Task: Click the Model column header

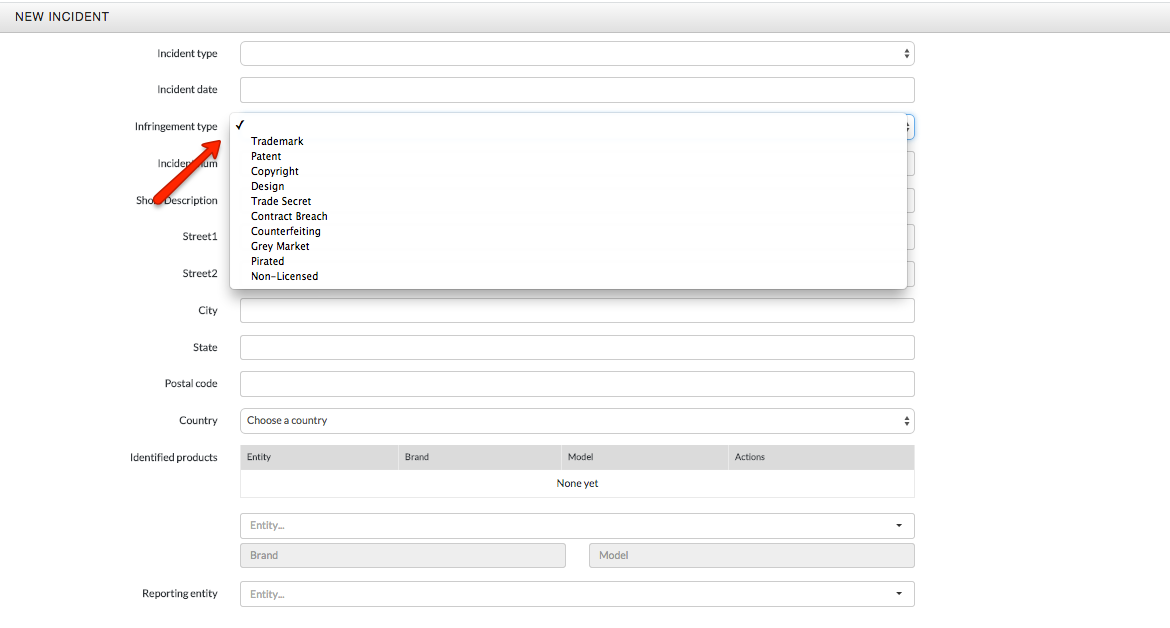Action: (581, 457)
